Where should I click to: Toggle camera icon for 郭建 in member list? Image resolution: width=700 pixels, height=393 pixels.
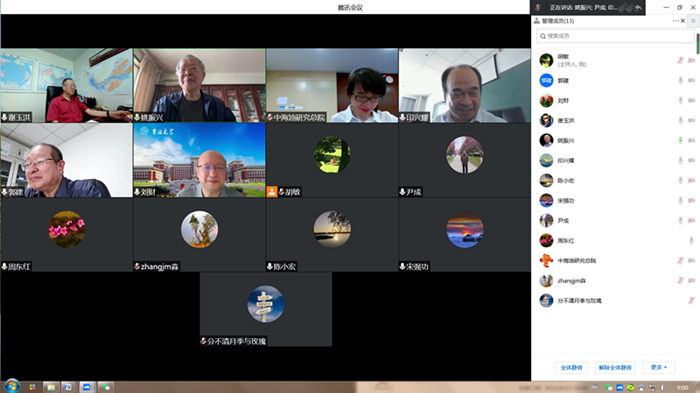coord(692,80)
